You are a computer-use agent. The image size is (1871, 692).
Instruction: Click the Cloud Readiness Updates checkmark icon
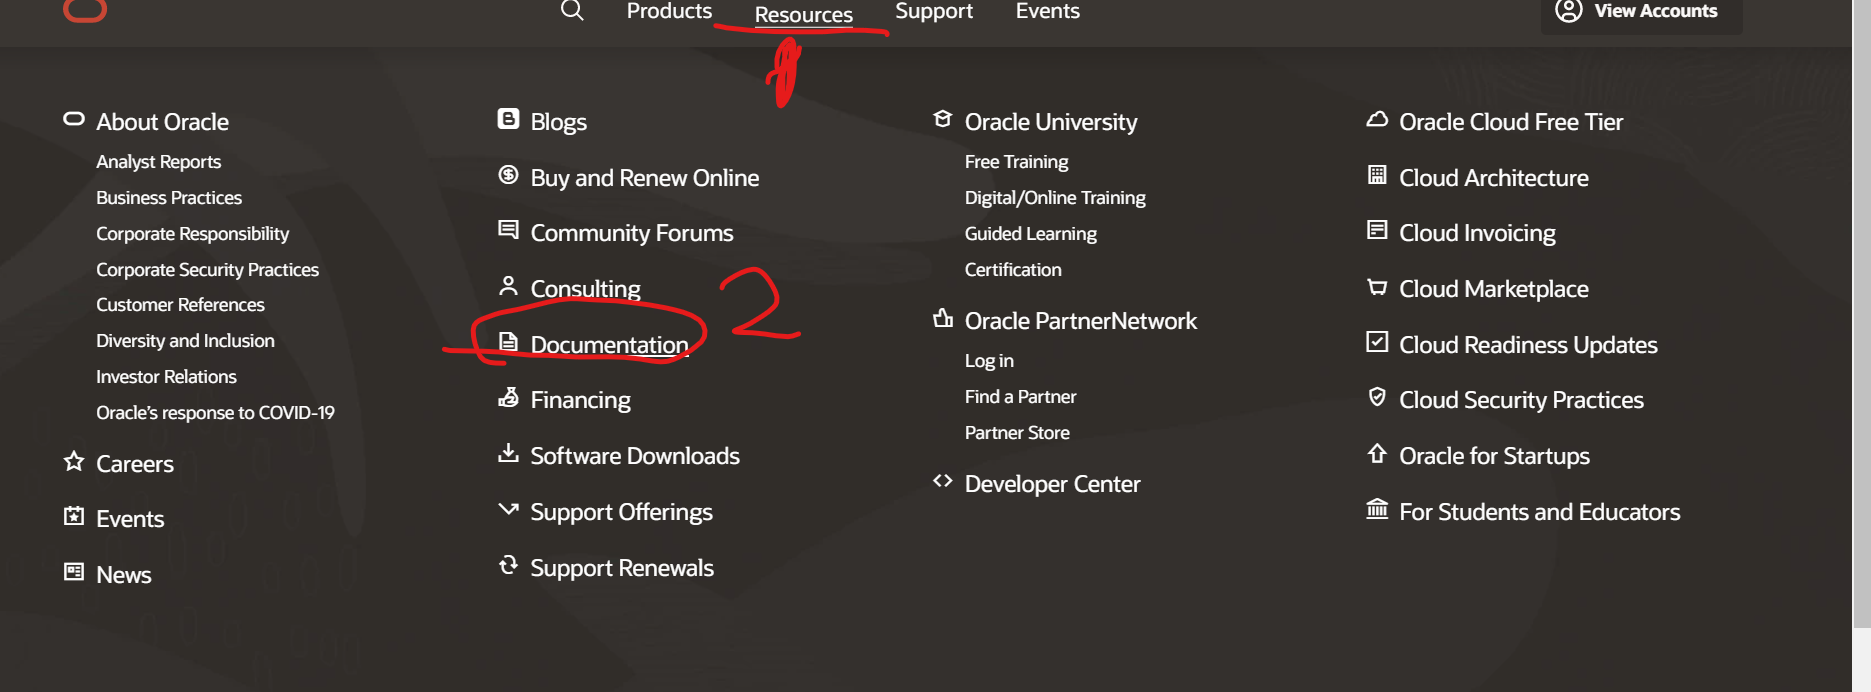(x=1377, y=342)
